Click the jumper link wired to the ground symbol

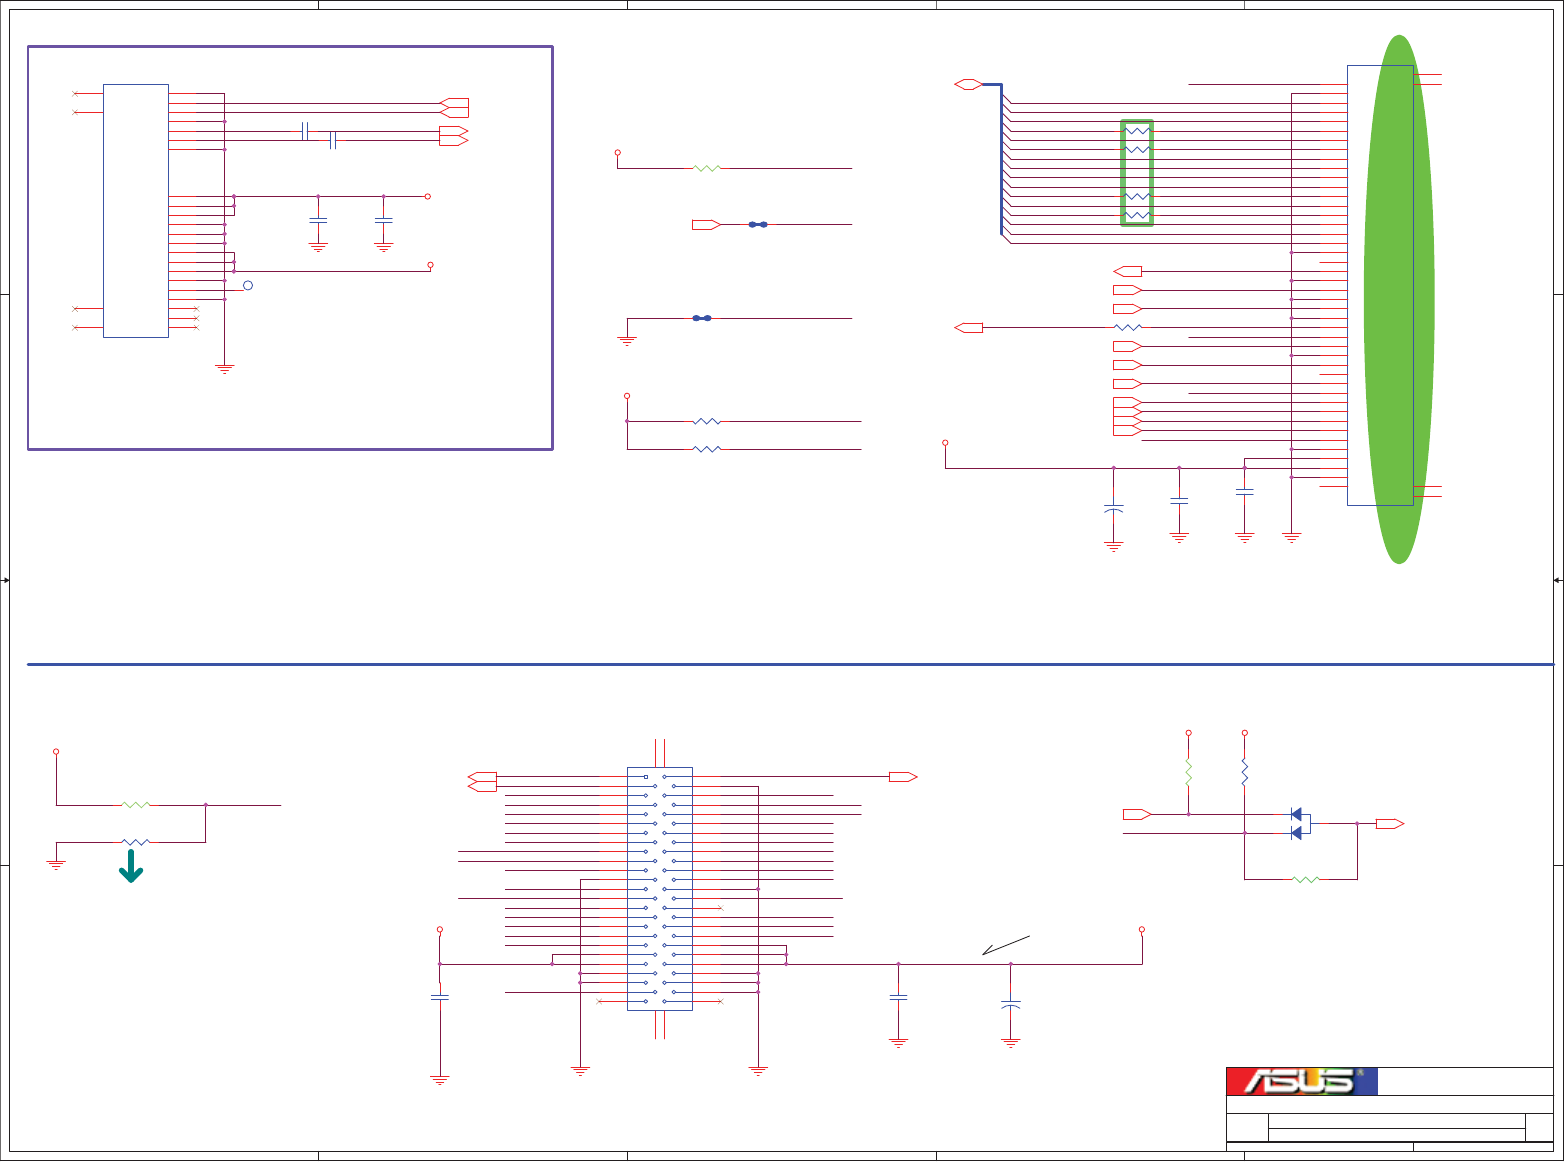tap(702, 318)
